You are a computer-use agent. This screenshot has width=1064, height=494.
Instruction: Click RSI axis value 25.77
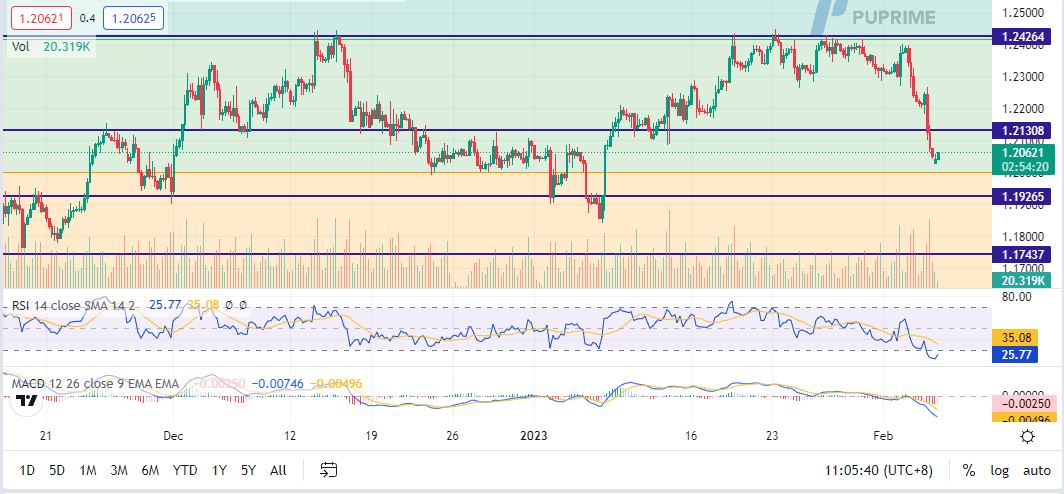(1015, 354)
